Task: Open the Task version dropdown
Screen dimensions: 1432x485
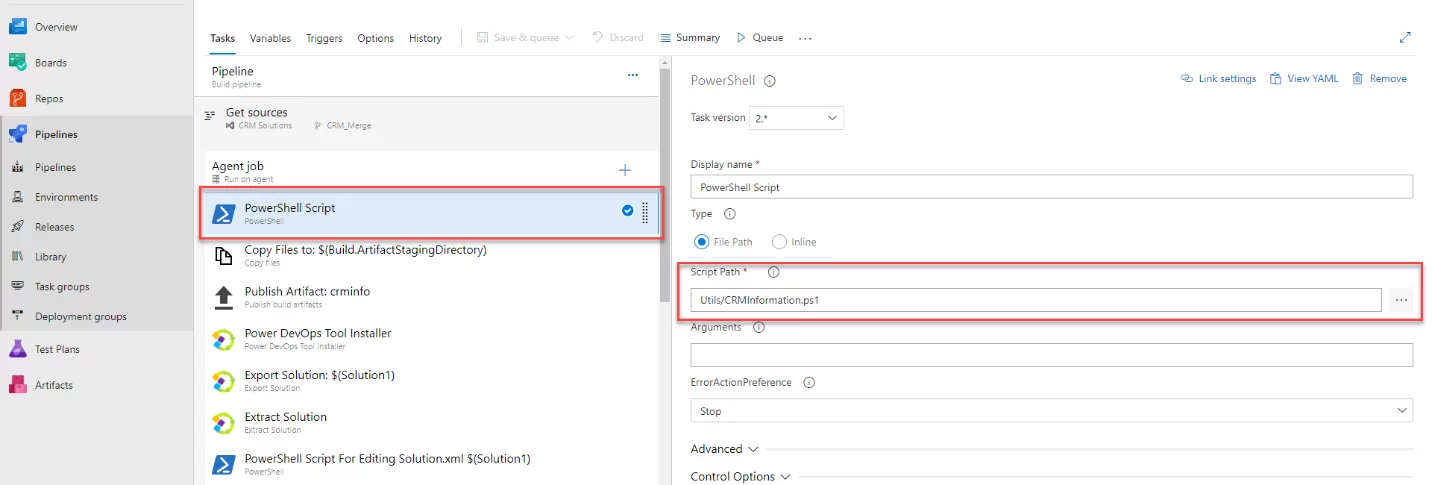Action: coord(797,118)
